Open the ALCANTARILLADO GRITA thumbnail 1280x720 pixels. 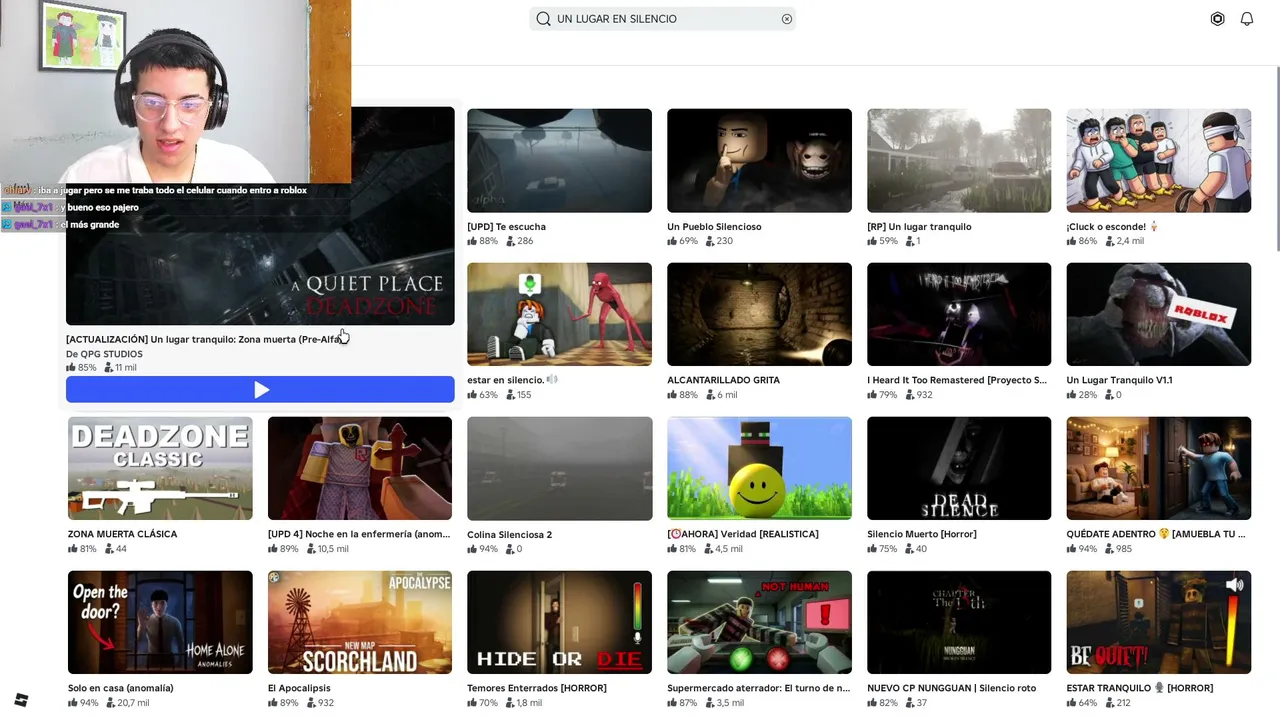pos(759,314)
